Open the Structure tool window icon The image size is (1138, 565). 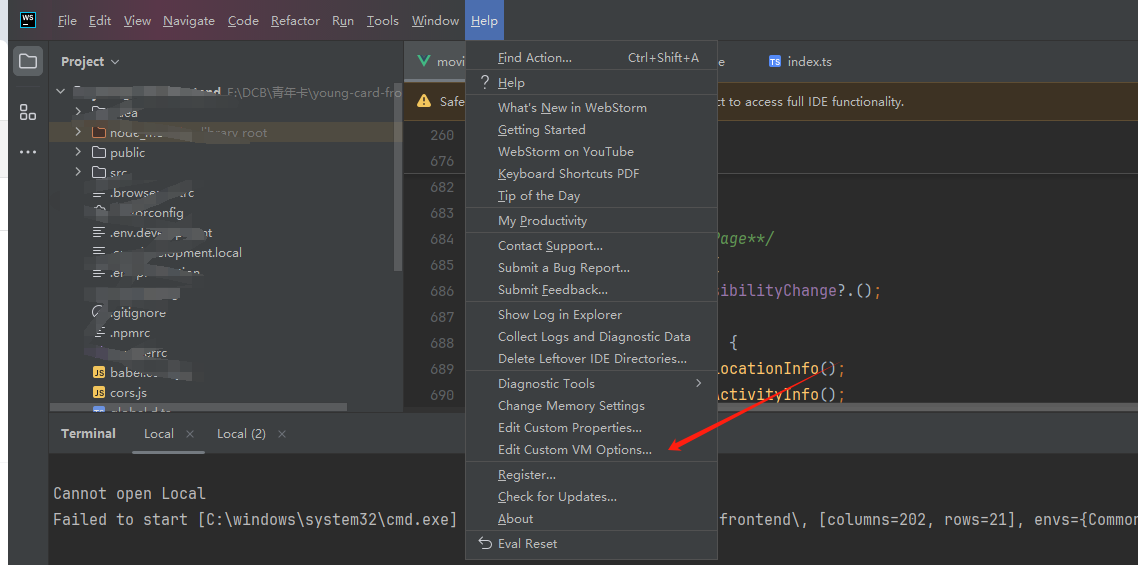[28, 112]
